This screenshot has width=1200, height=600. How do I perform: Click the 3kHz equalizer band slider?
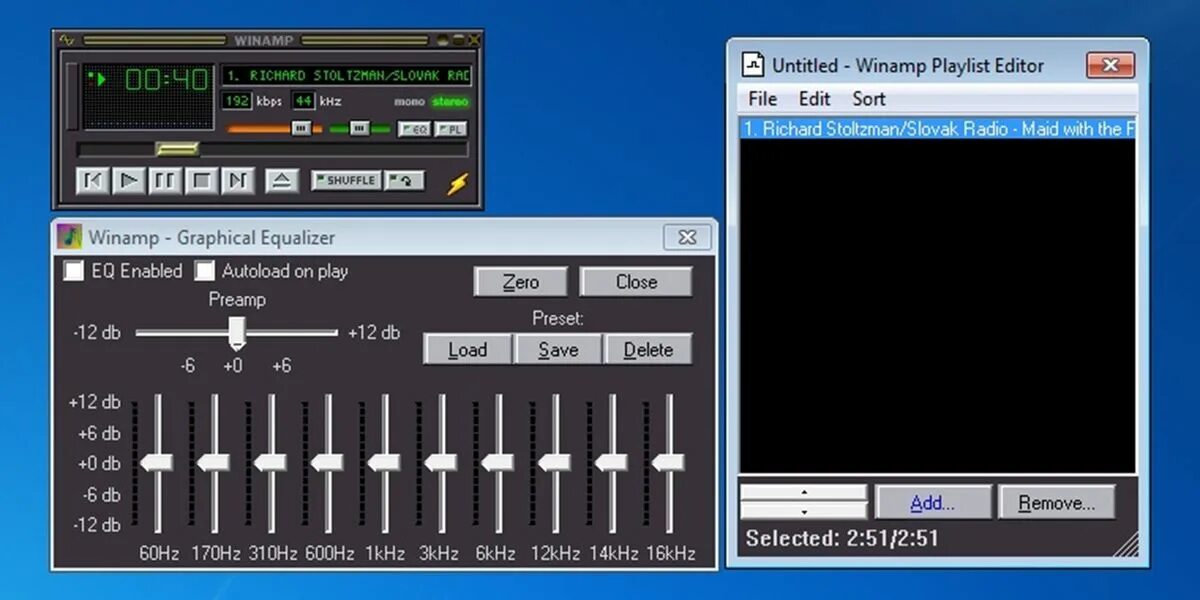[442, 464]
